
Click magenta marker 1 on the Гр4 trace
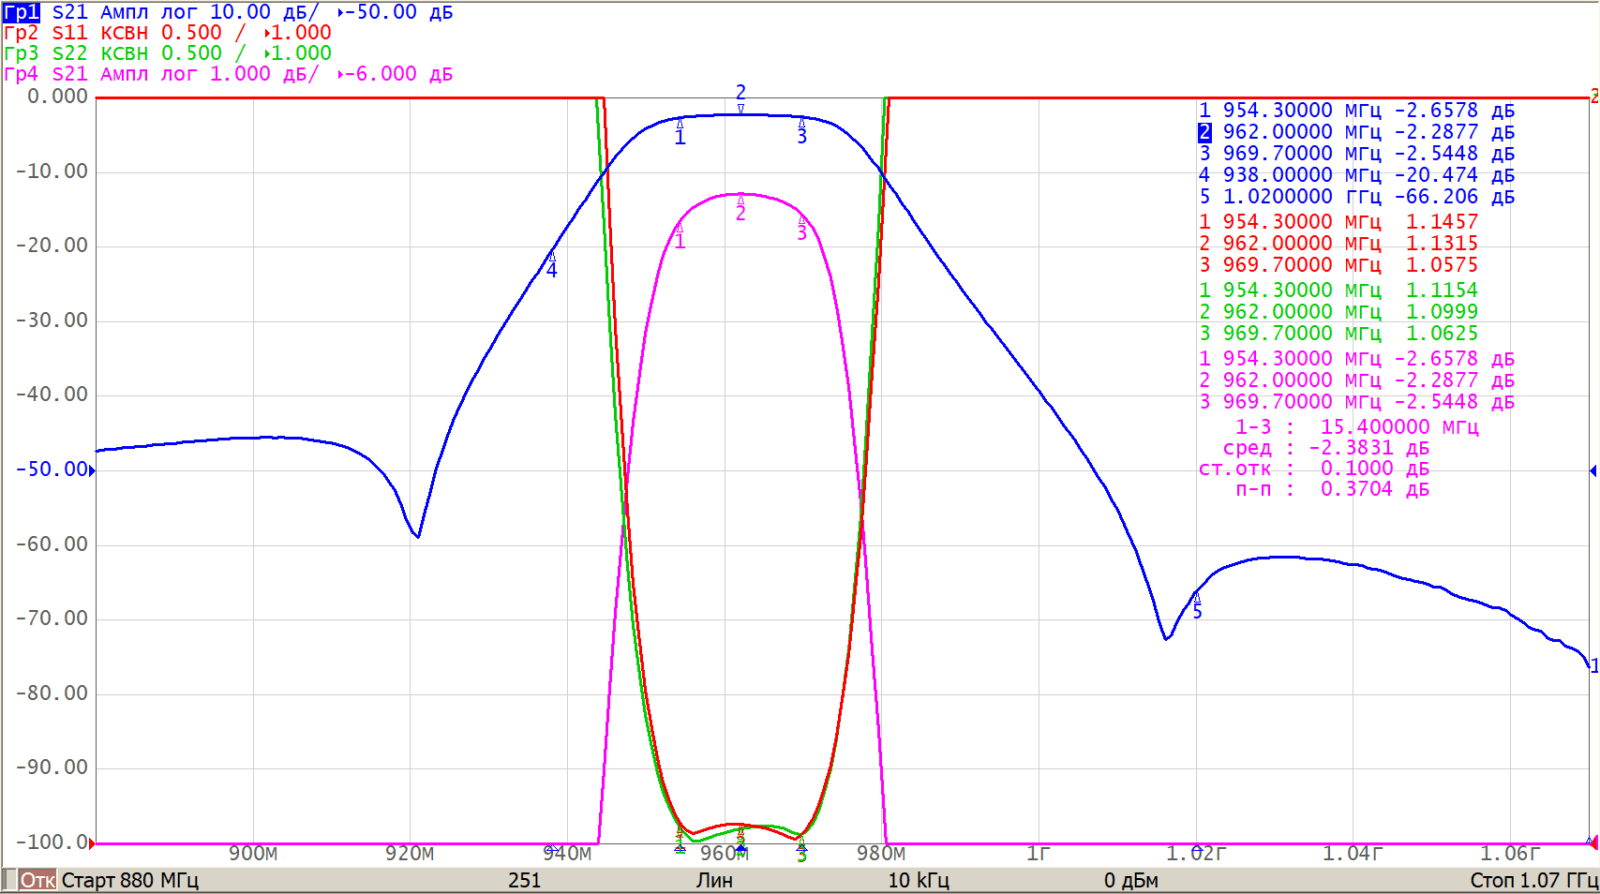pos(680,236)
